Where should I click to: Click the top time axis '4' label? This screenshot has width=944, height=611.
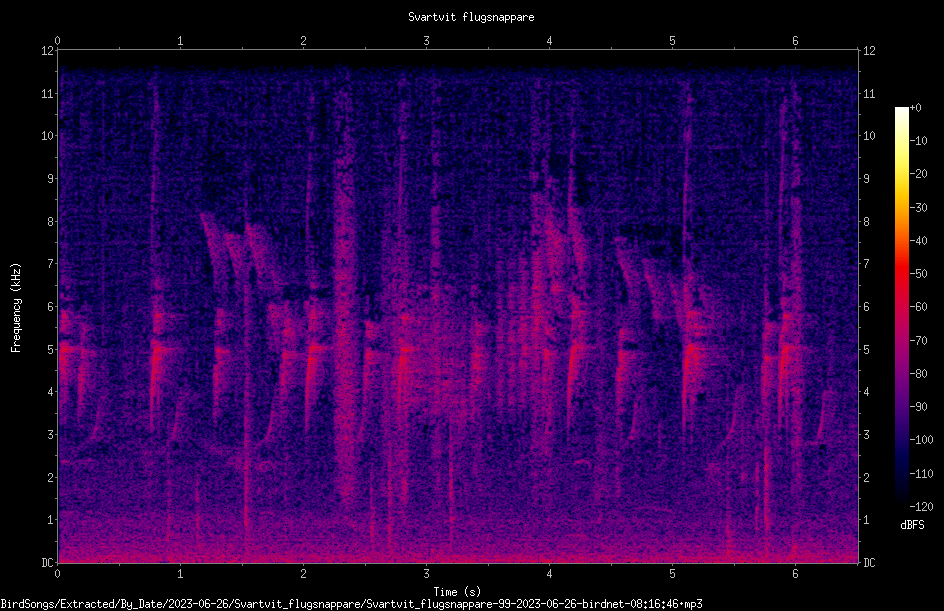[549, 41]
